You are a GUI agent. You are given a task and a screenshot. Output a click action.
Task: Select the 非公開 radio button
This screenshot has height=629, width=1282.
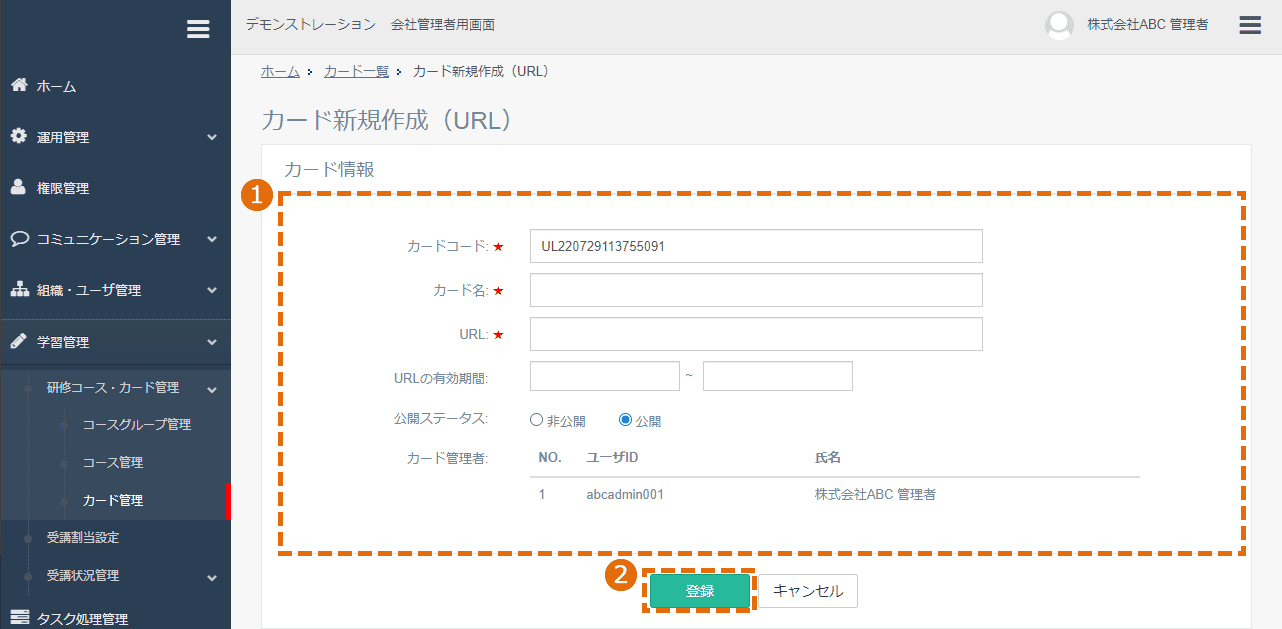[x=536, y=420]
